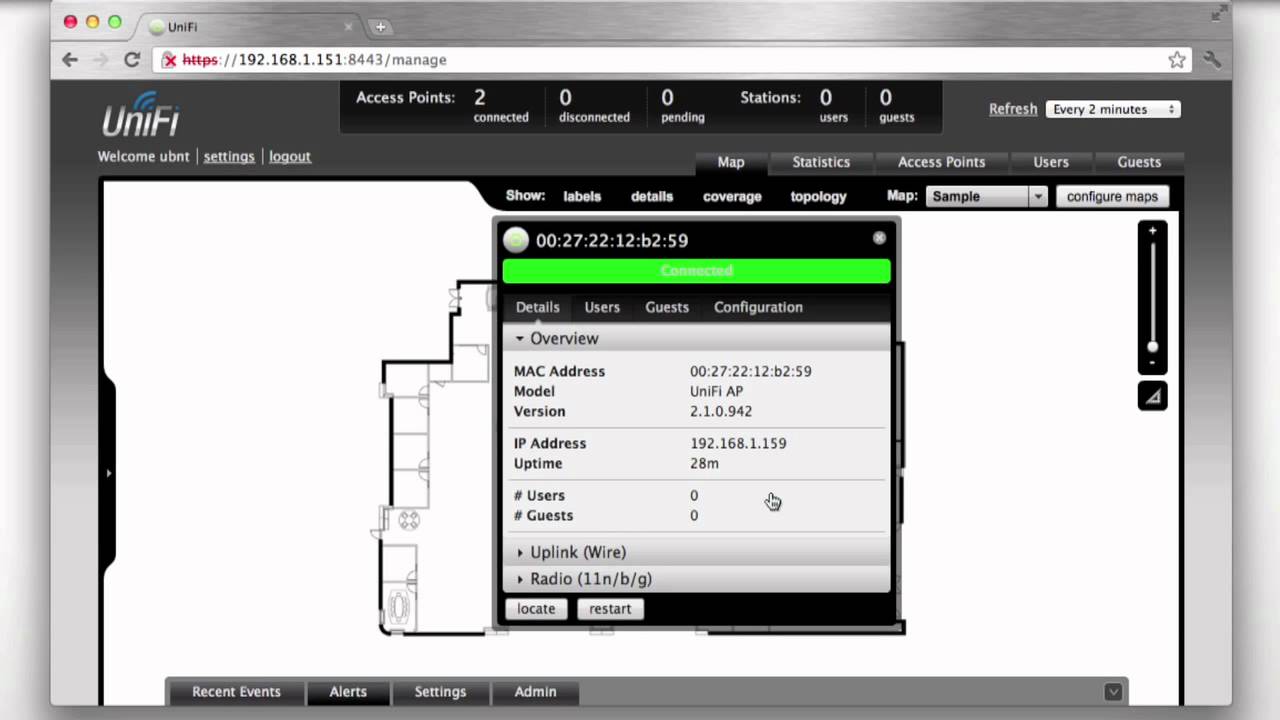Click the Refresh link

[1013, 109]
